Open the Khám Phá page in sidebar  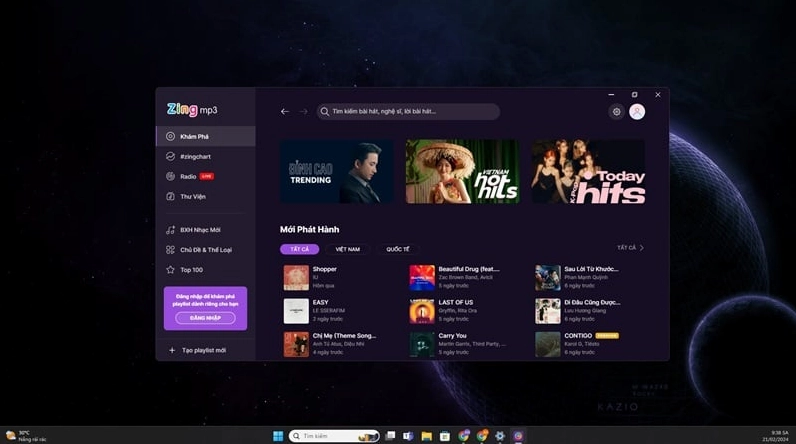194,136
